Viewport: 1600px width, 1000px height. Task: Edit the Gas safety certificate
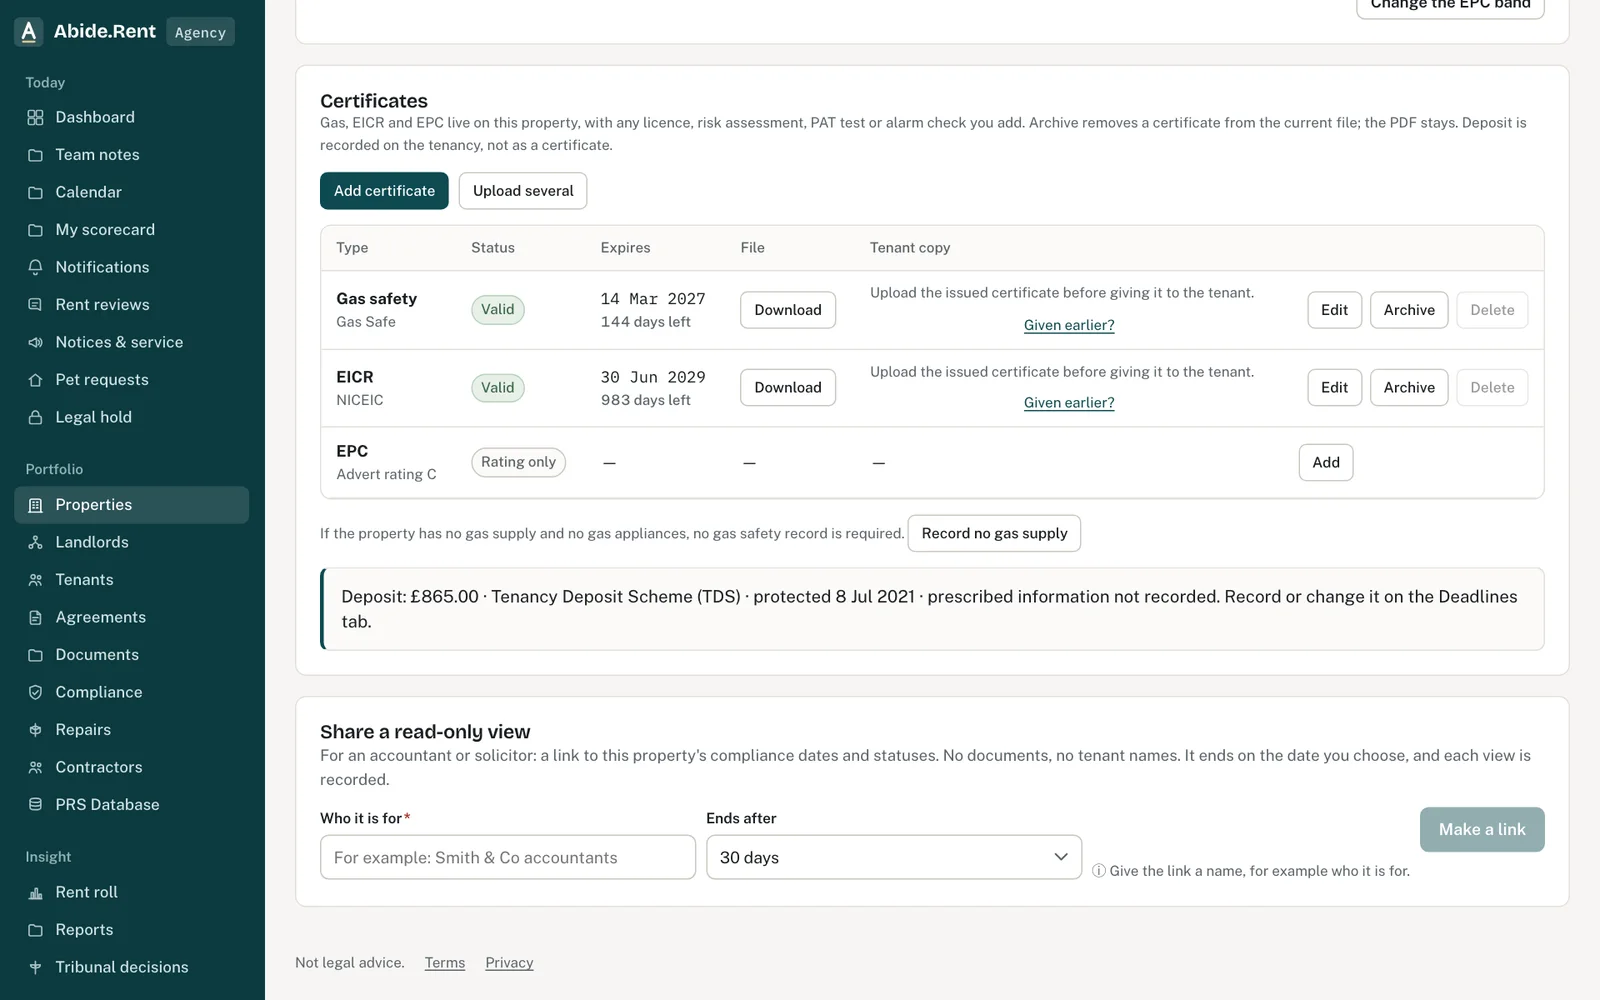pyautogui.click(x=1334, y=310)
